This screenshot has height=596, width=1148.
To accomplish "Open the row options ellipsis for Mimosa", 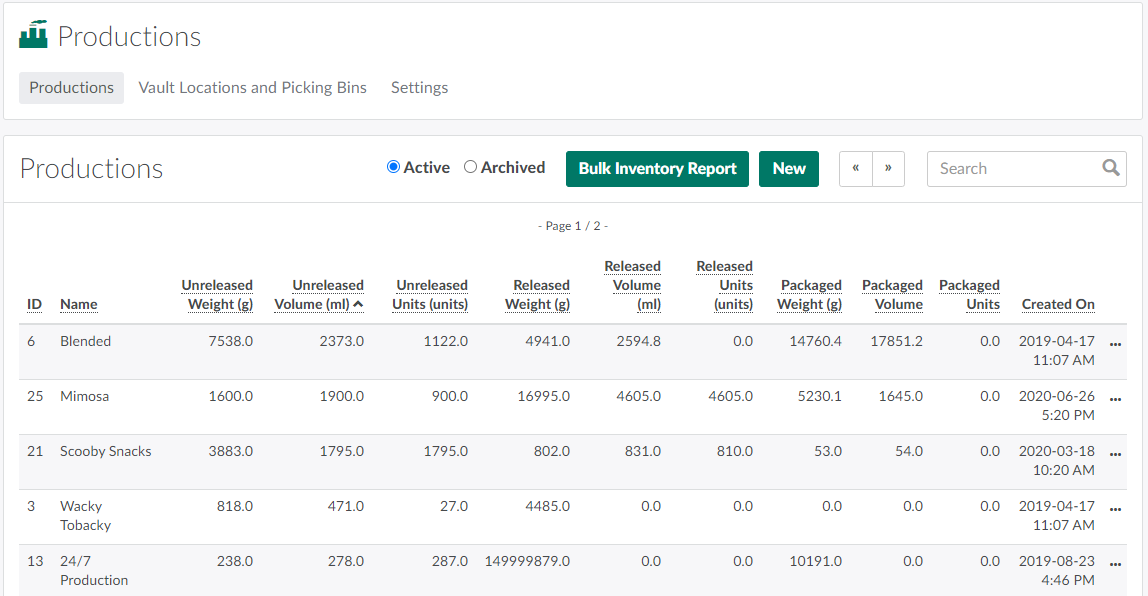I will click(x=1116, y=398).
